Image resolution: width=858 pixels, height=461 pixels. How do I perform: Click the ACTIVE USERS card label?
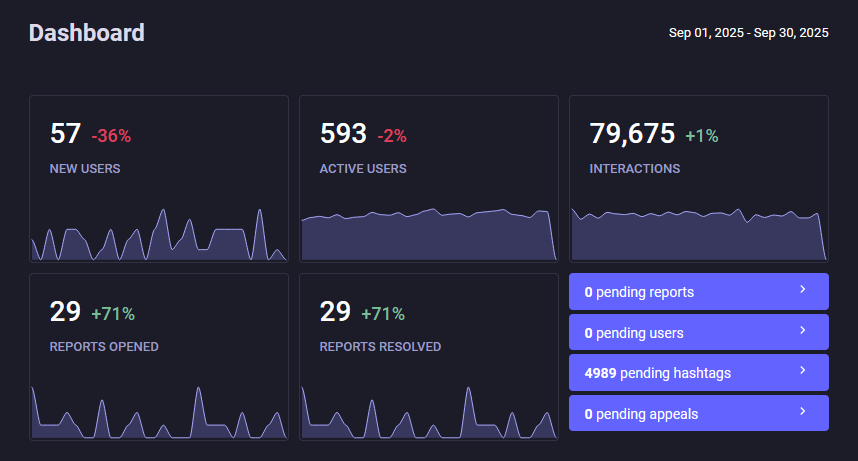pos(363,169)
